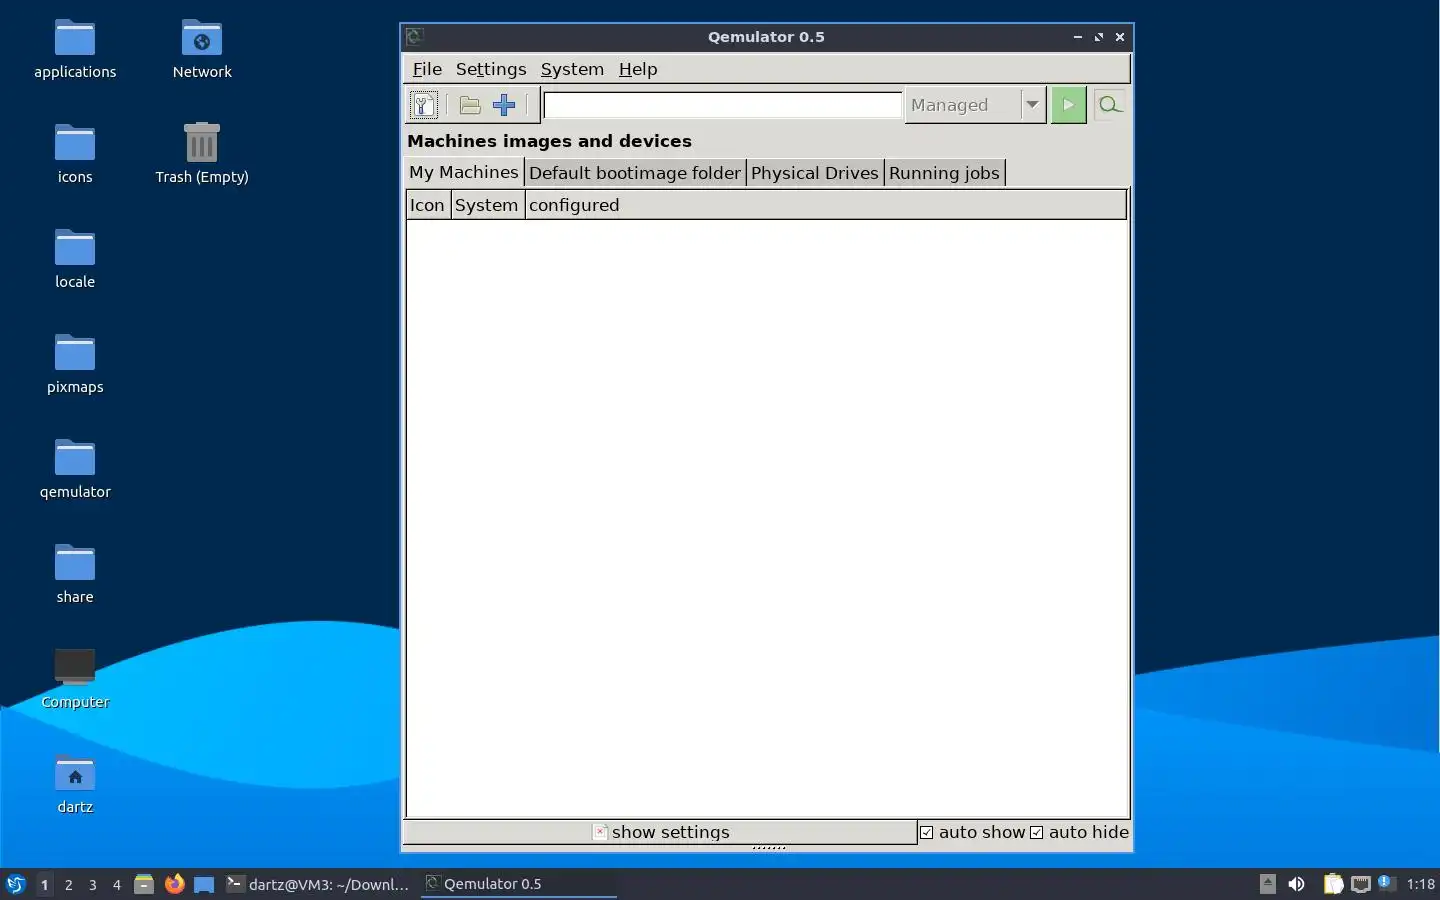Toggle the auto hide checkbox
The image size is (1440, 900).
[x=1037, y=832]
